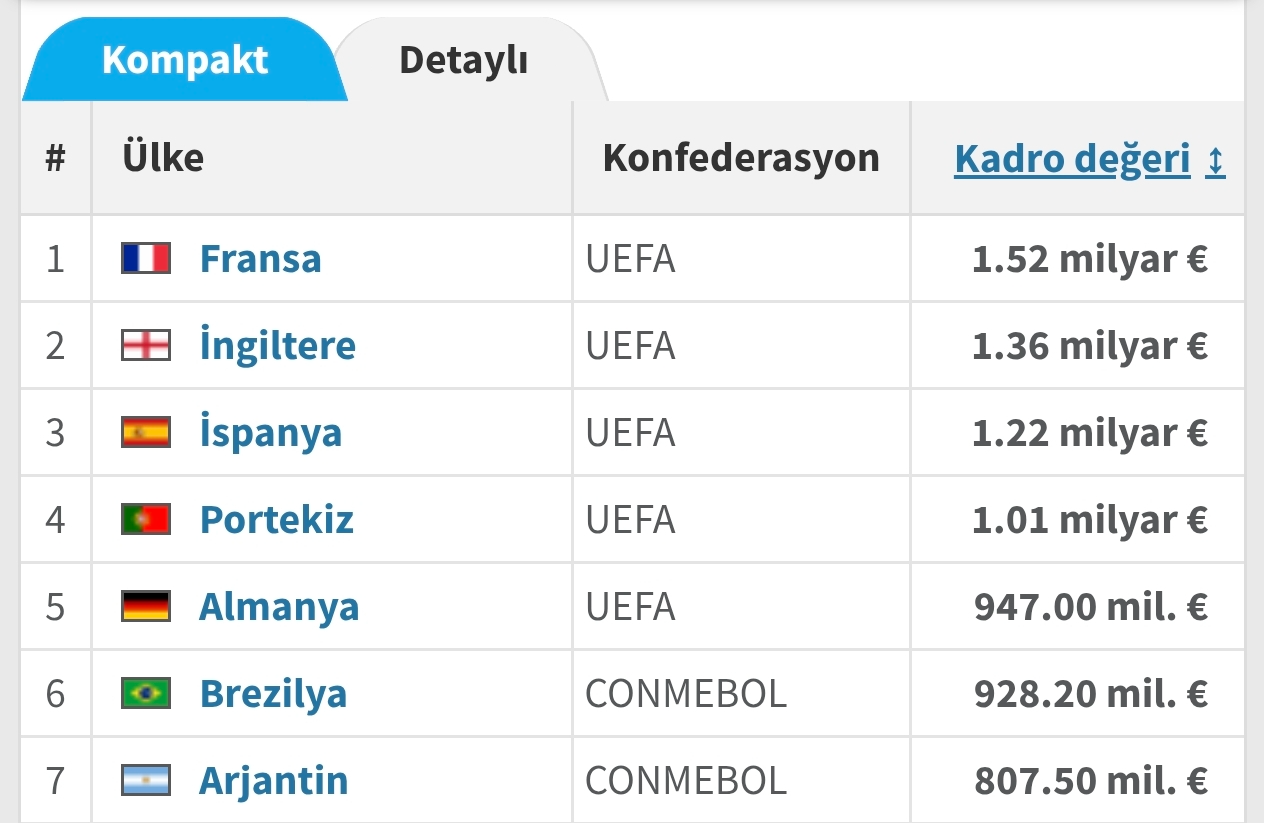The image size is (1264, 823).
Task: Click the Portugal flag icon
Action: pyautogui.click(x=146, y=520)
